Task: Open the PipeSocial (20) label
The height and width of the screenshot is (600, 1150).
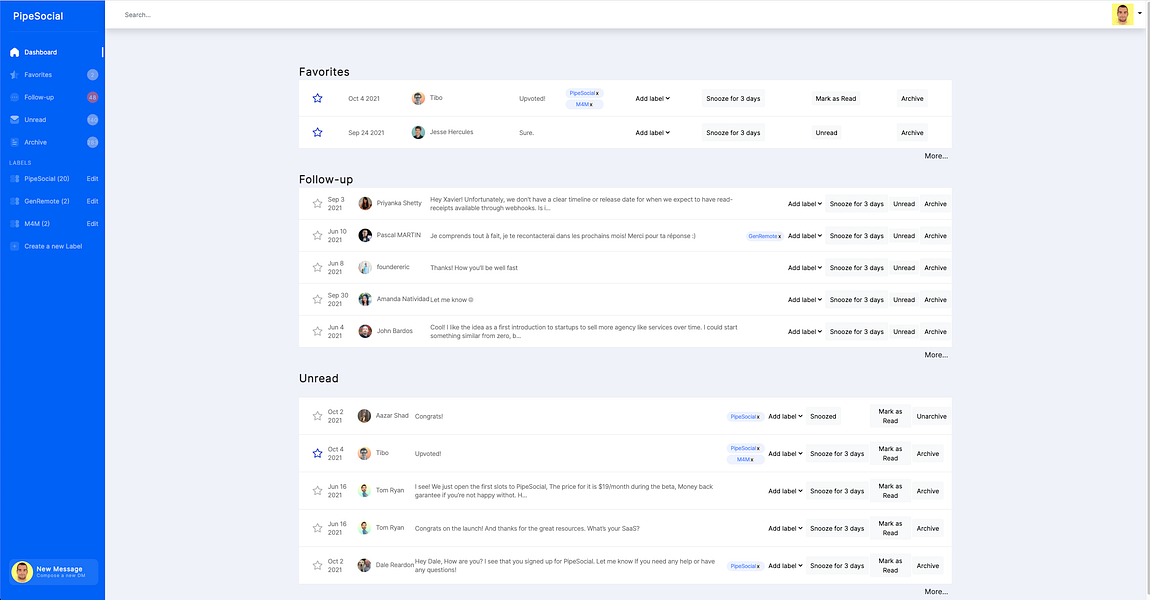Action: click(x=47, y=178)
